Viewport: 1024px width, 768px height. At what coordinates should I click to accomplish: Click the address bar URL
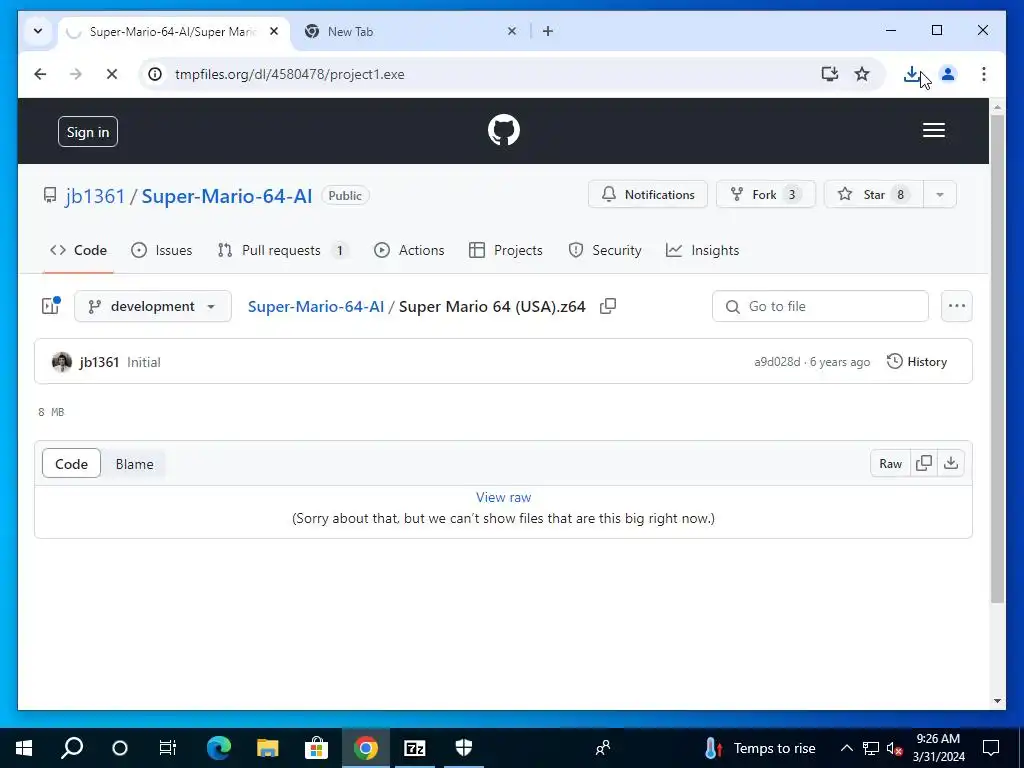point(289,74)
